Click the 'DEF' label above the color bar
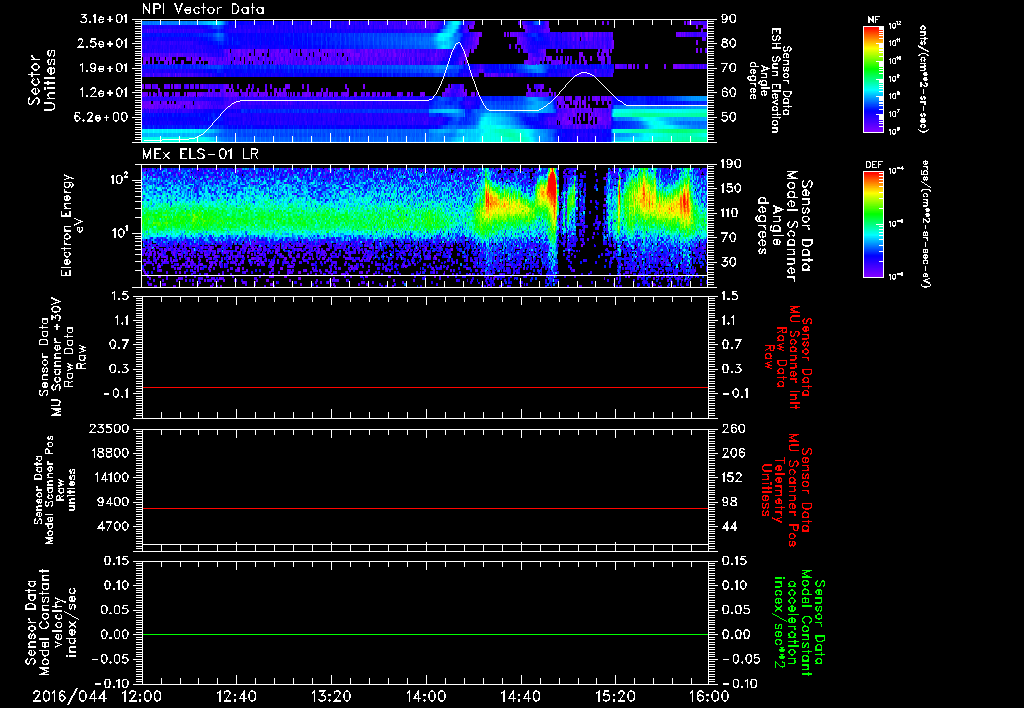 point(874,165)
